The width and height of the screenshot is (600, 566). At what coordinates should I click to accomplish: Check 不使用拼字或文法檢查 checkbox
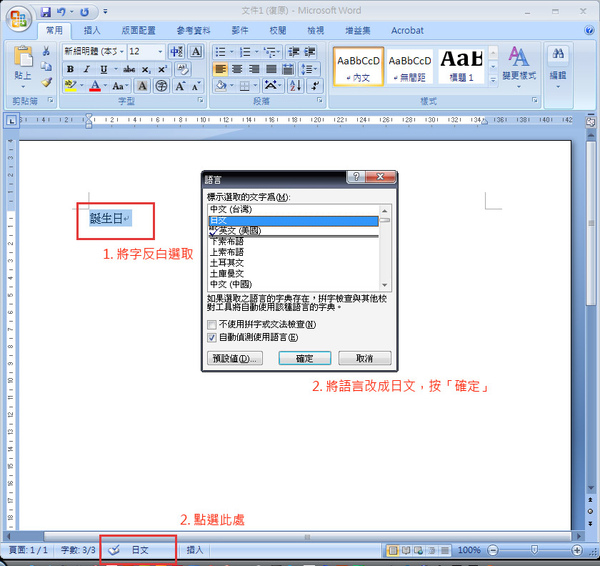(212, 325)
